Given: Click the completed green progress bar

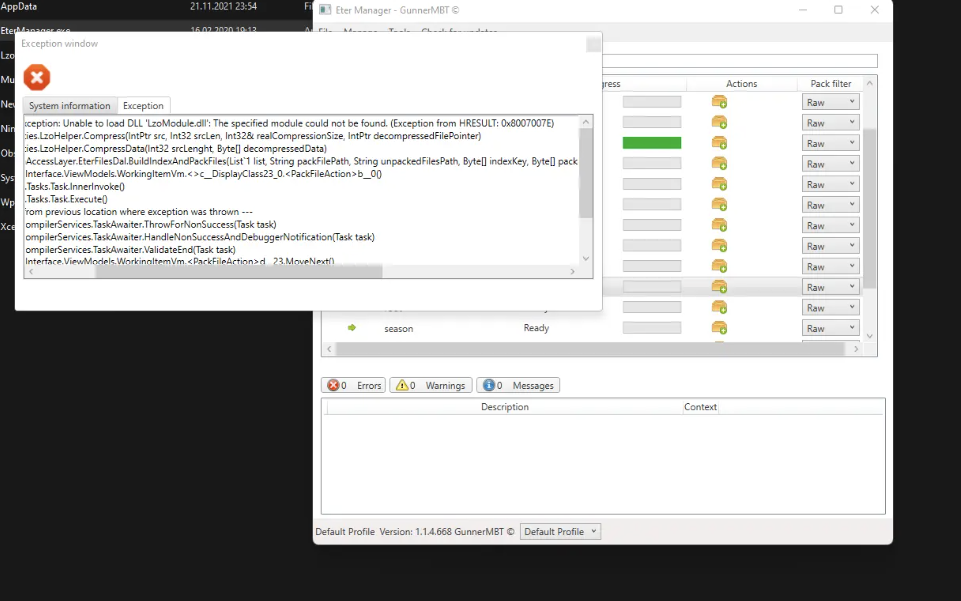Looking at the screenshot, I should (x=651, y=143).
